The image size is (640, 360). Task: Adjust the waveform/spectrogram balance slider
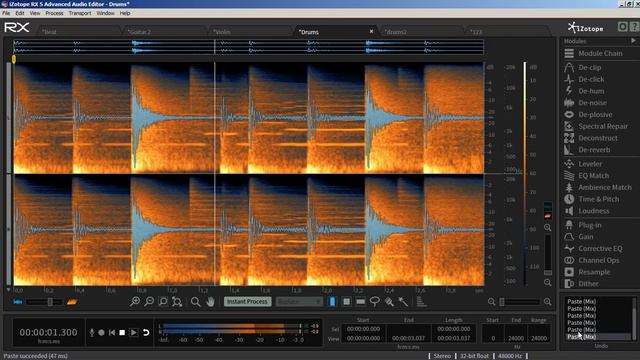[x=44, y=302]
